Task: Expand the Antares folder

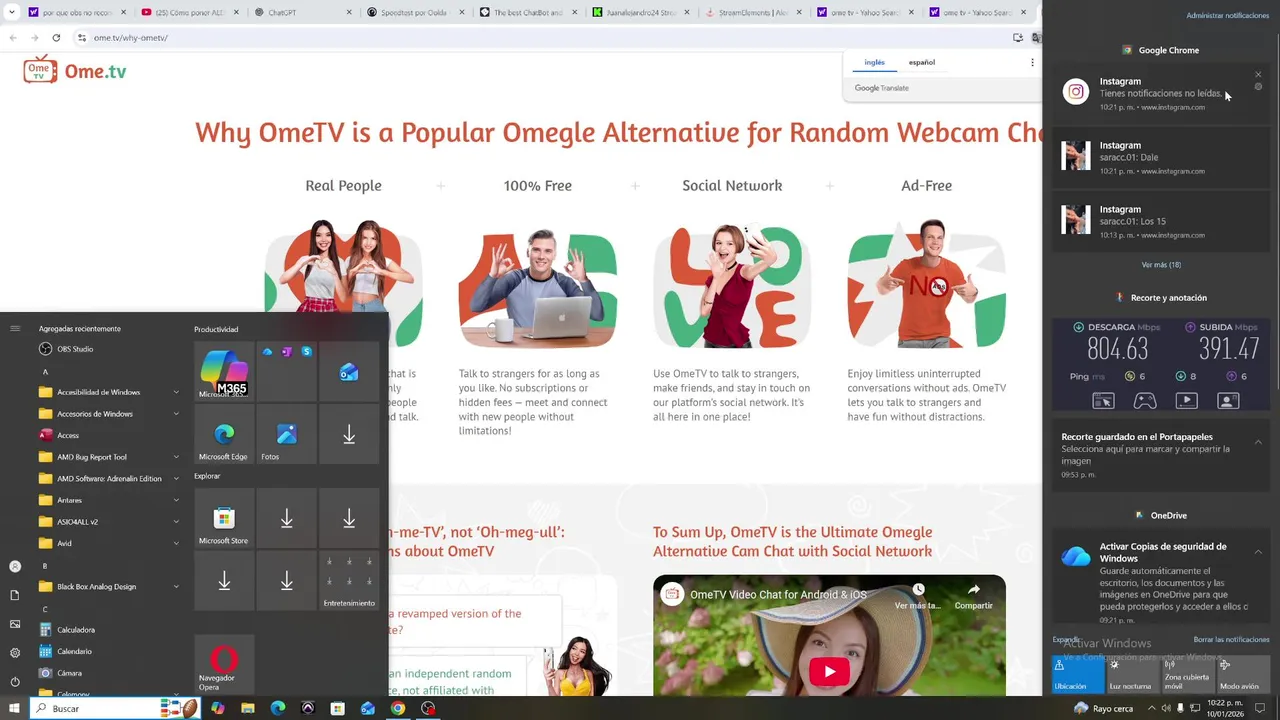Action: (x=110, y=500)
